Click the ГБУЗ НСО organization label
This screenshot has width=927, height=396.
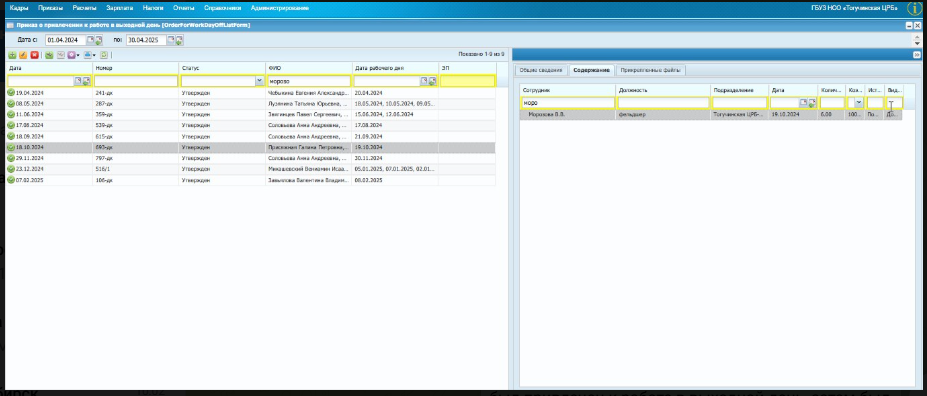[854, 8]
